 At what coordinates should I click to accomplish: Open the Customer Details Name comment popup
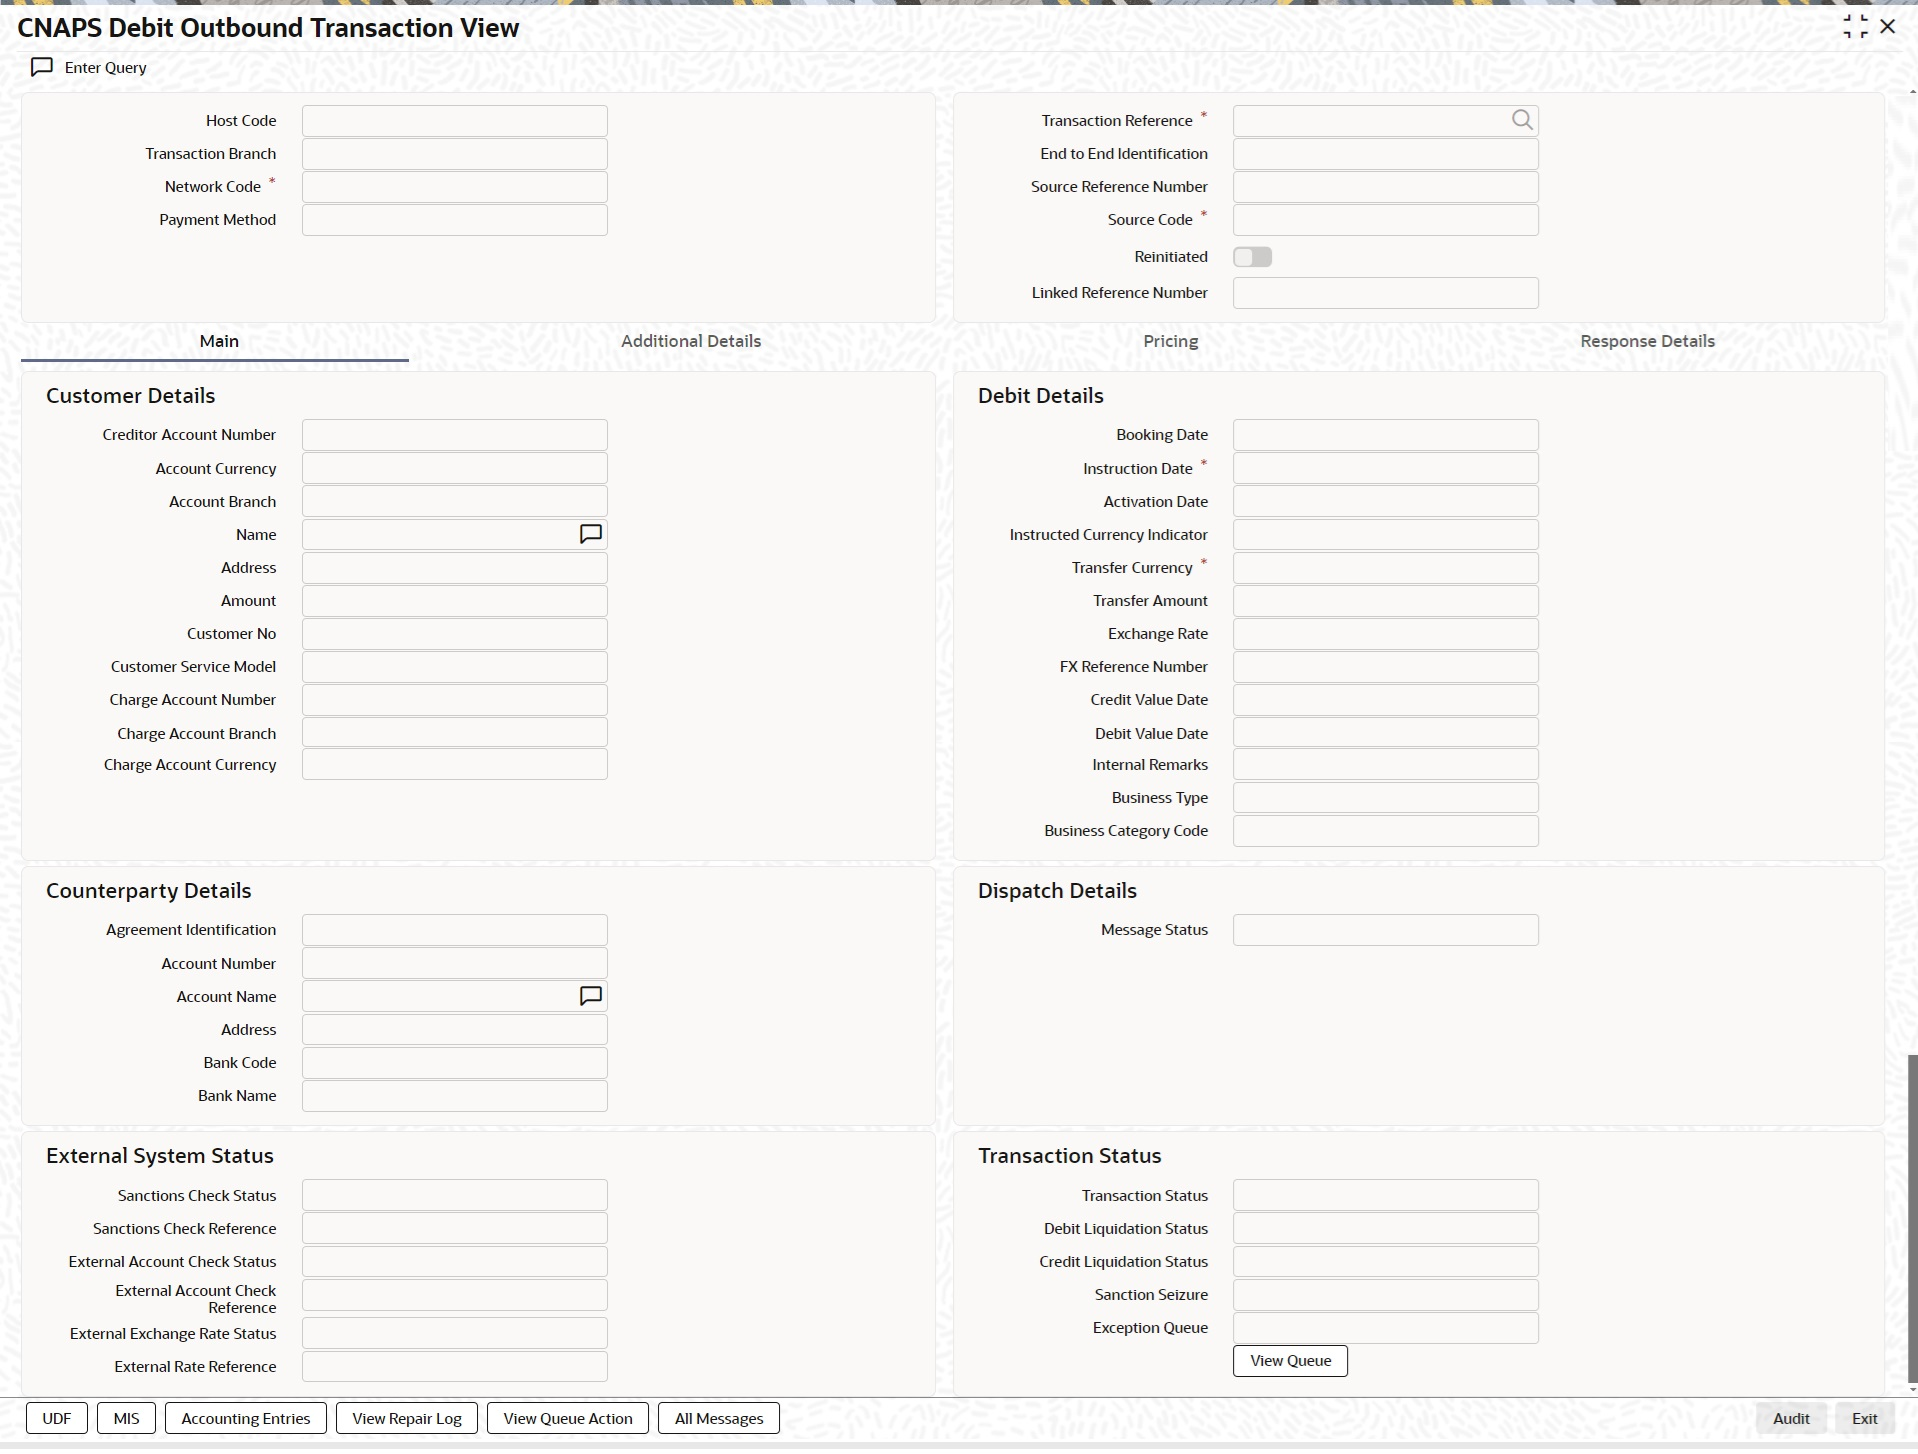tap(591, 534)
